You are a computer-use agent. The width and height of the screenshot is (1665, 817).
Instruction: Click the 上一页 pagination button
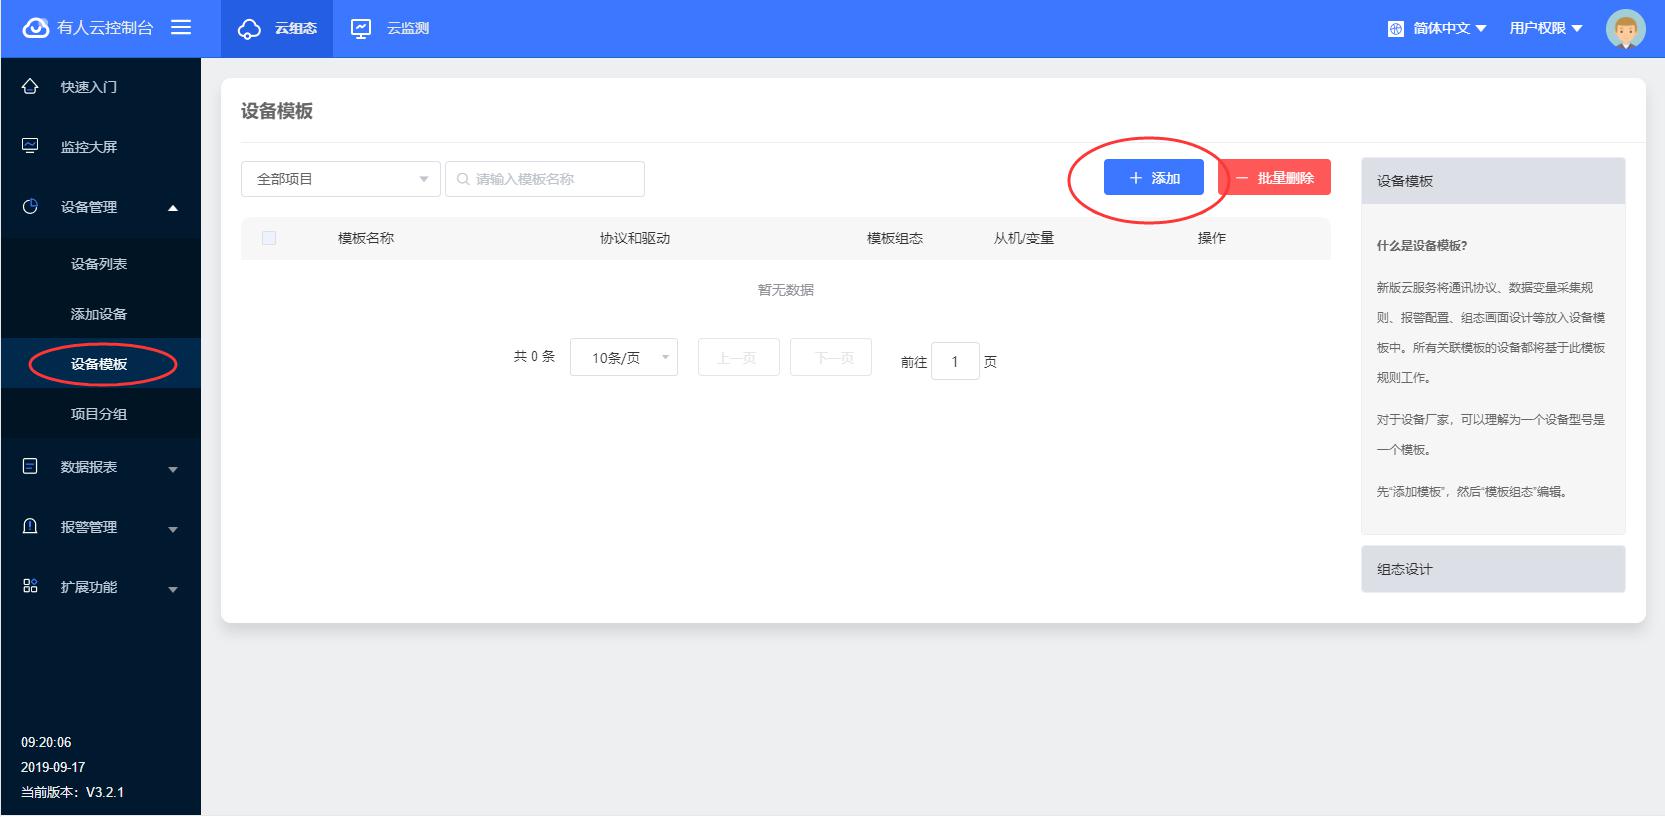coord(738,357)
